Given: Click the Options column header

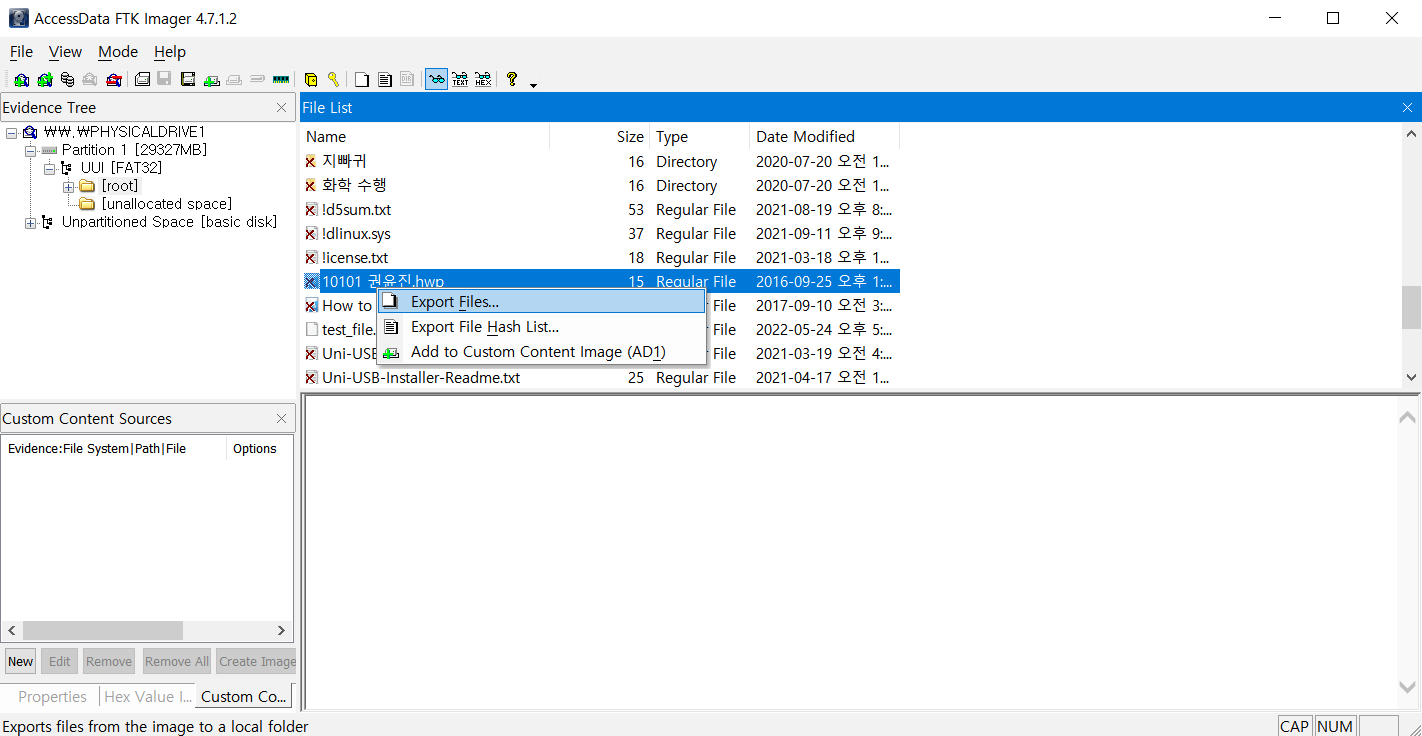Looking at the screenshot, I should tap(258, 449).
